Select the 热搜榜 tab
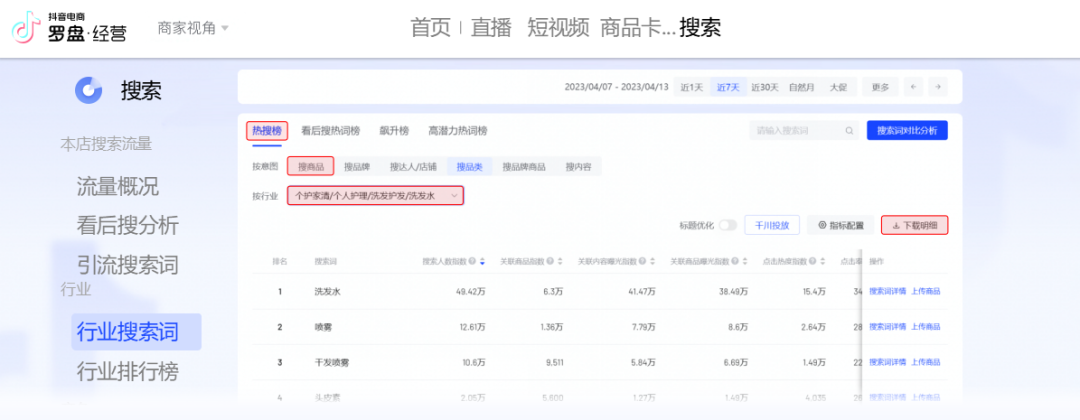 click(267, 131)
